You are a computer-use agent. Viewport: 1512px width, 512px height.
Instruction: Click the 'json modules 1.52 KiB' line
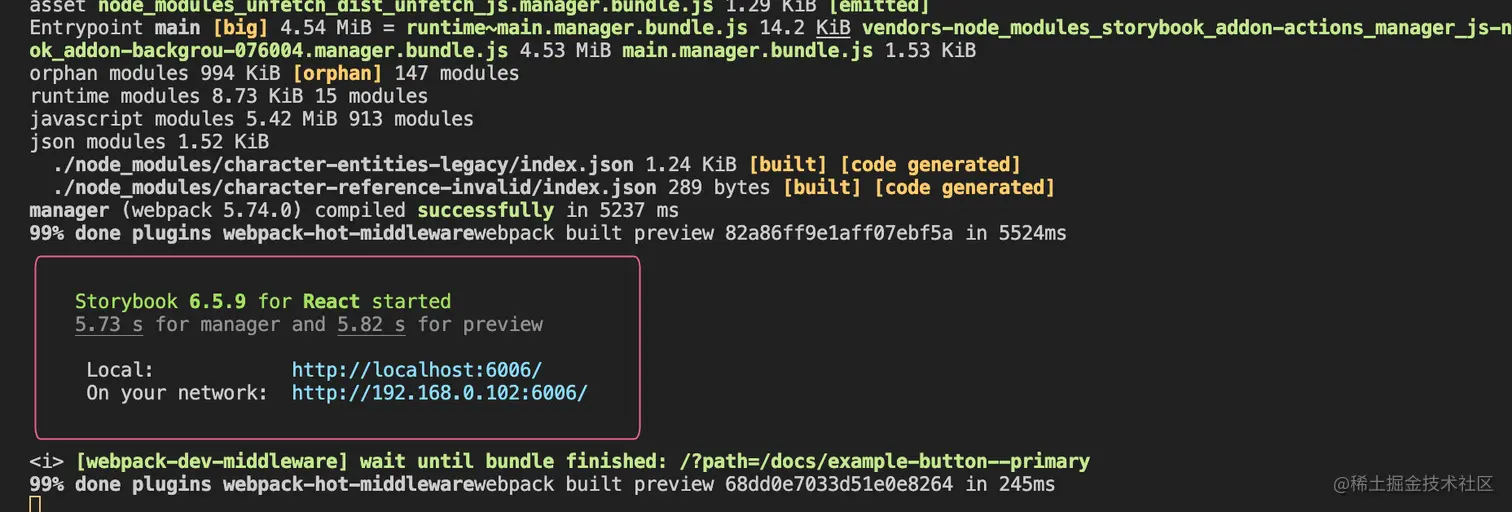pos(149,142)
